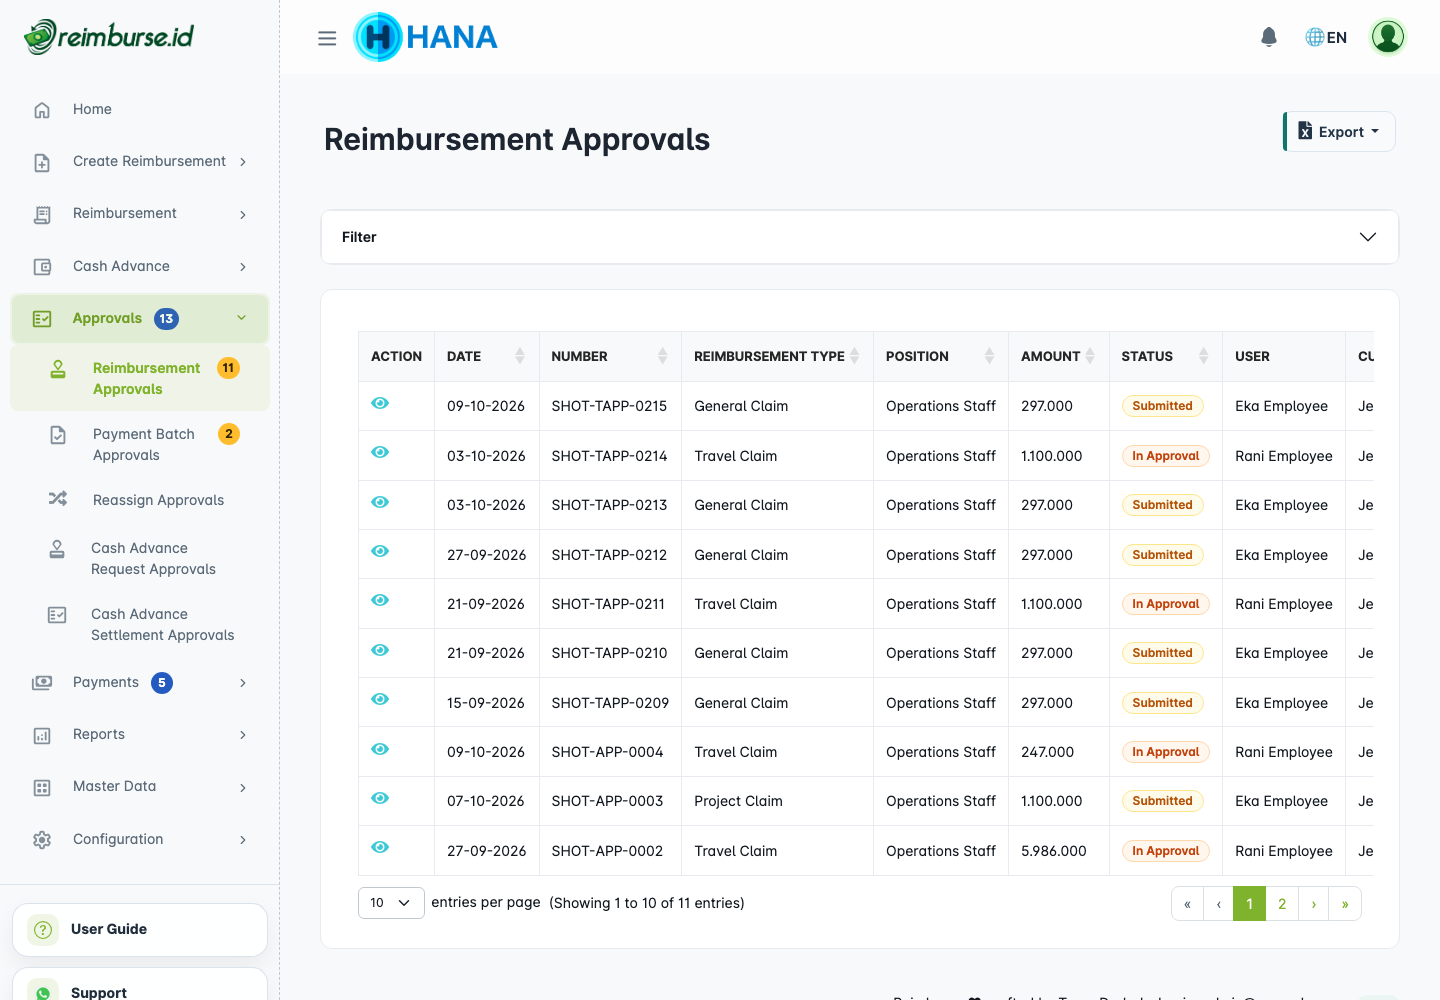1440x1000 pixels.
Task: Click the User Guide question icon
Action: [43, 930]
